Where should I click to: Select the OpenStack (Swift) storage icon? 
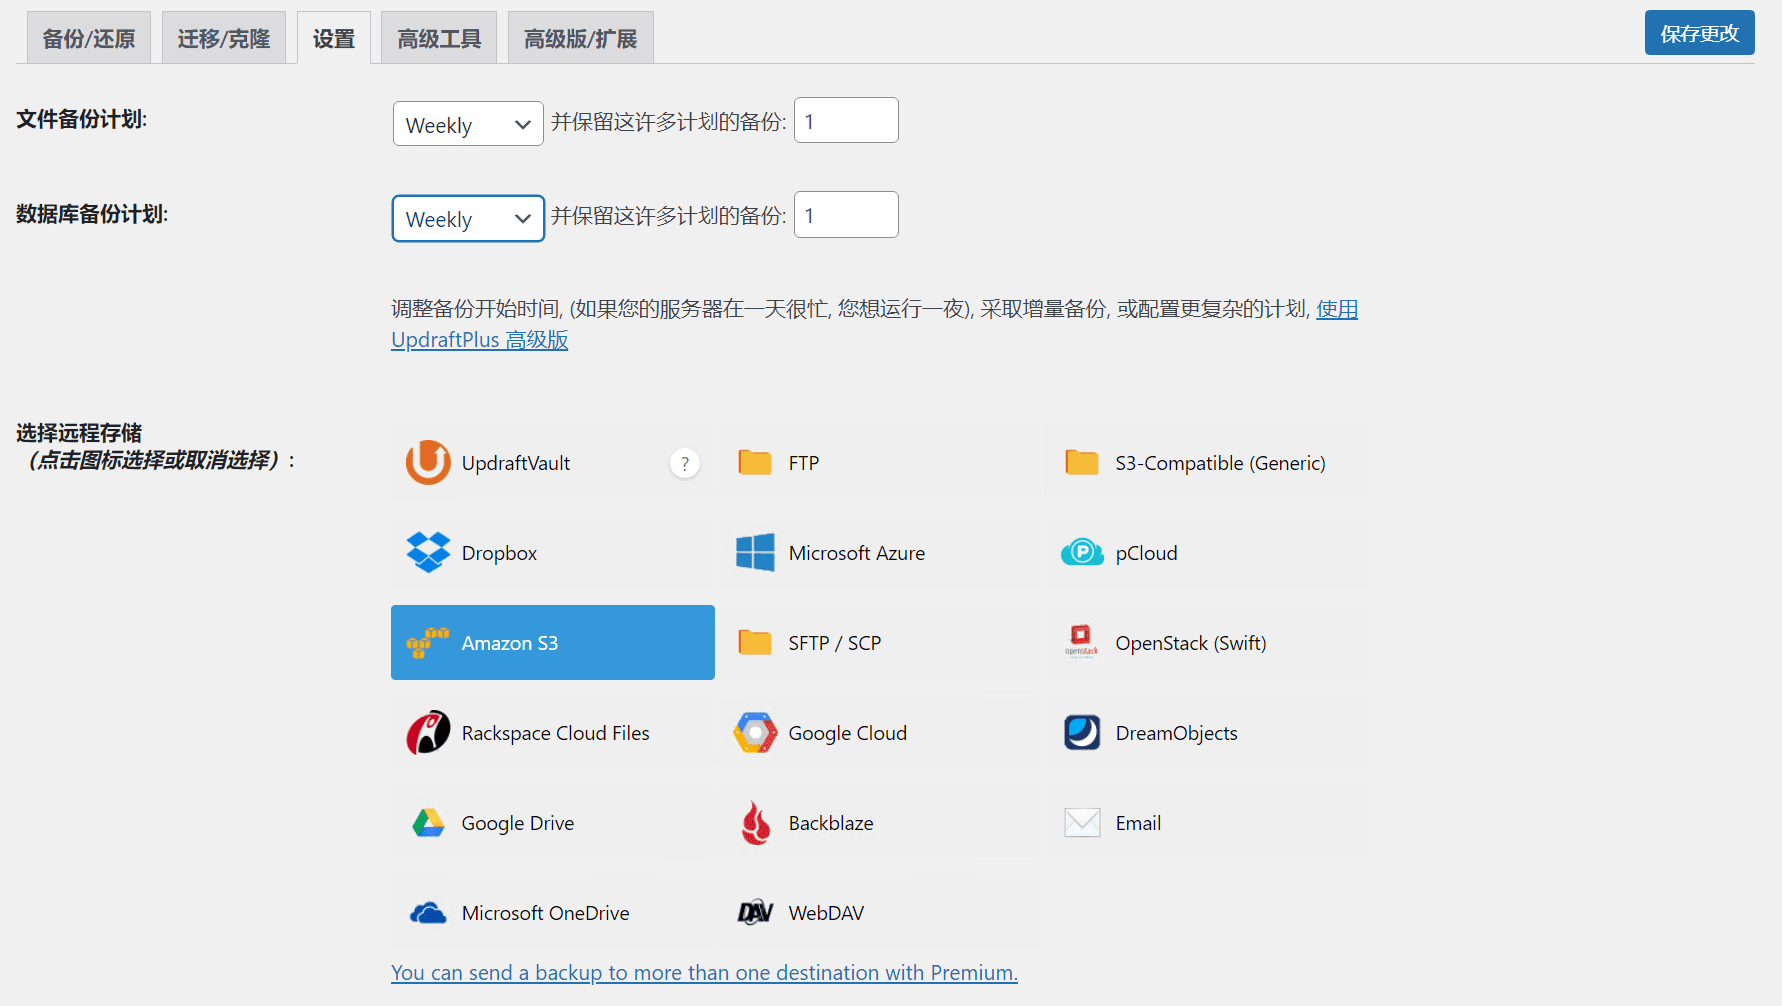tap(1163, 642)
